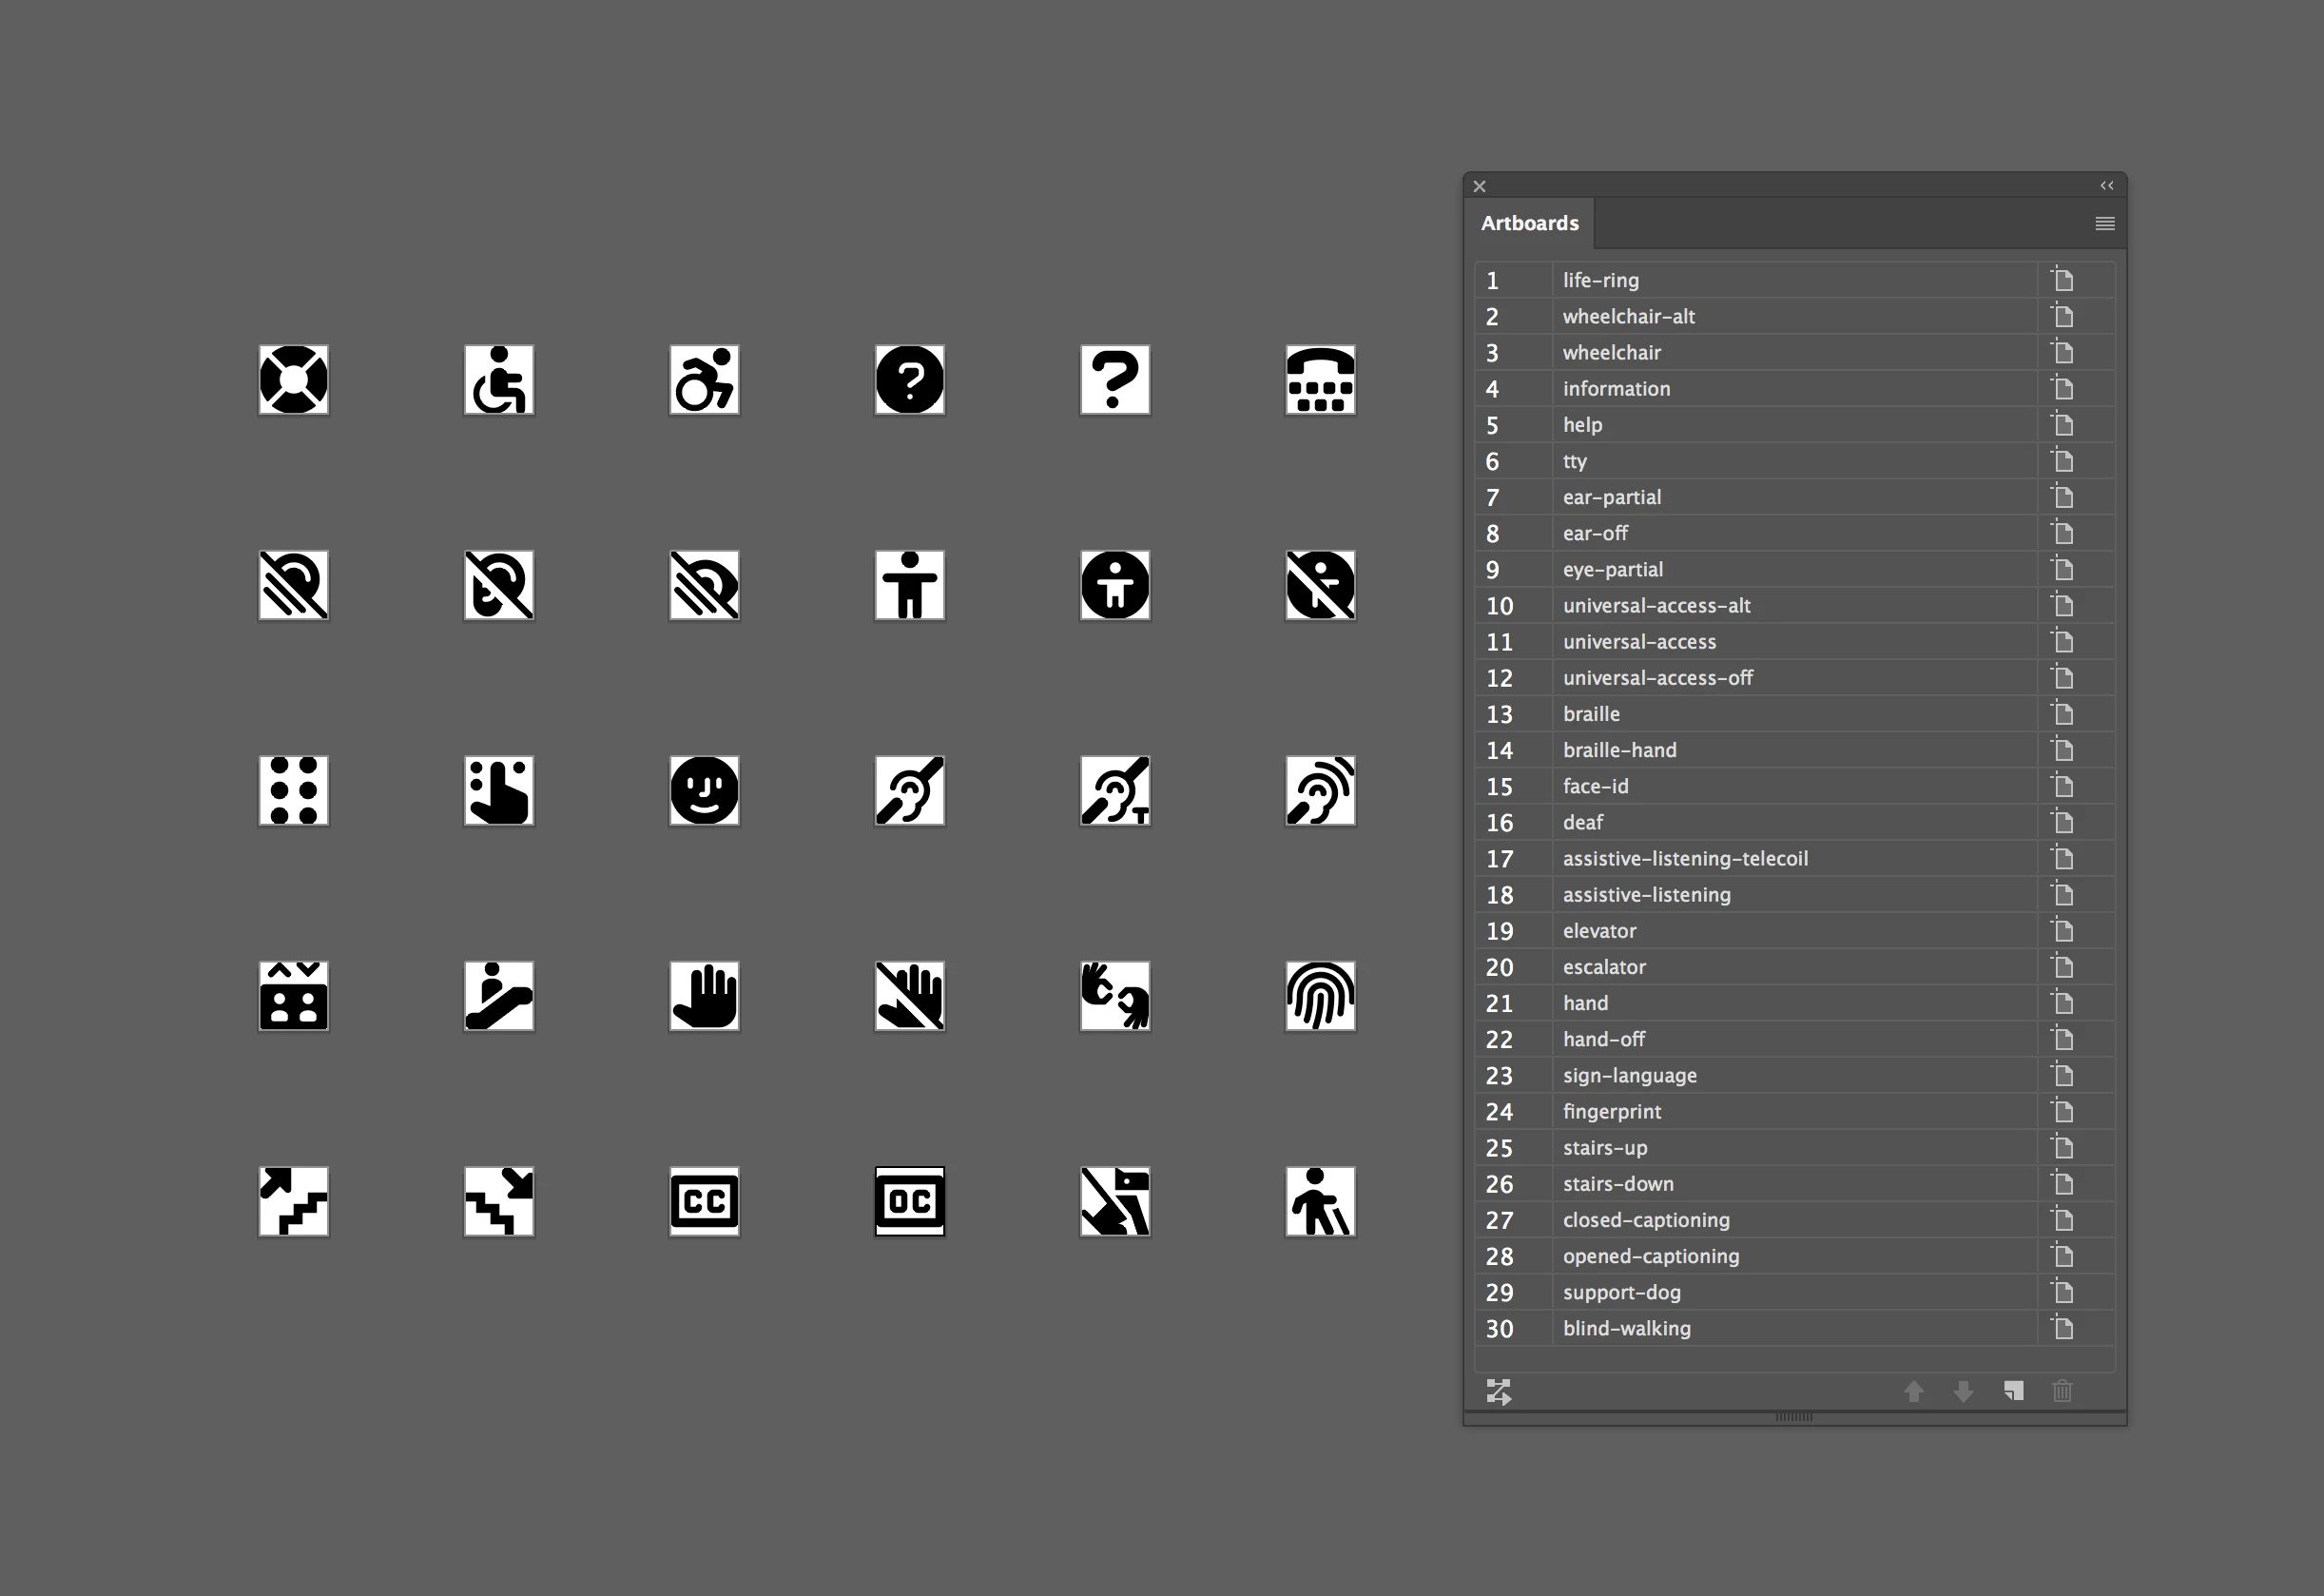The width and height of the screenshot is (2324, 1596).
Task: Click the Move Down arrow icon
Action: [1963, 1391]
